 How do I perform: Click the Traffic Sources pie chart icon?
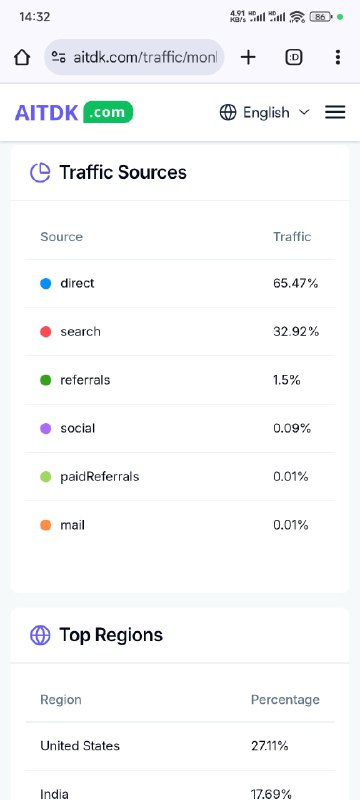[x=40, y=172]
